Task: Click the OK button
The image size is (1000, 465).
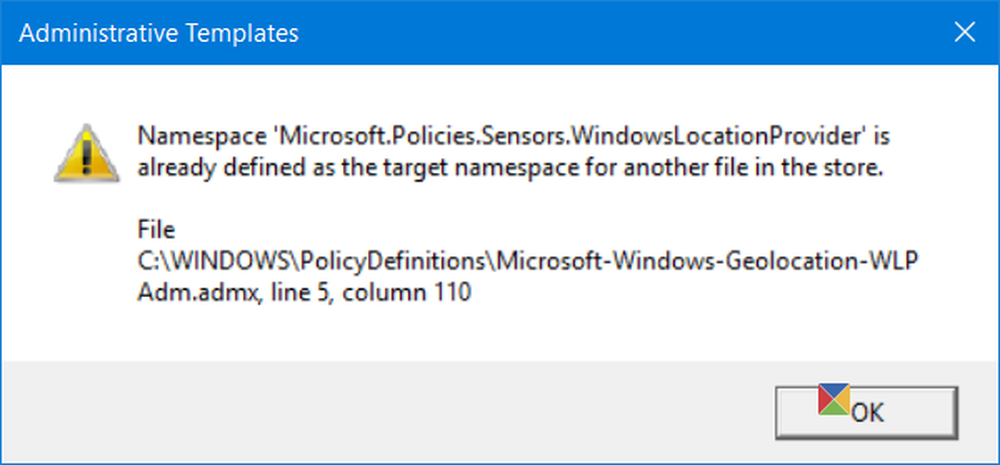Action: pyautogui.click(x=866, y=412)
